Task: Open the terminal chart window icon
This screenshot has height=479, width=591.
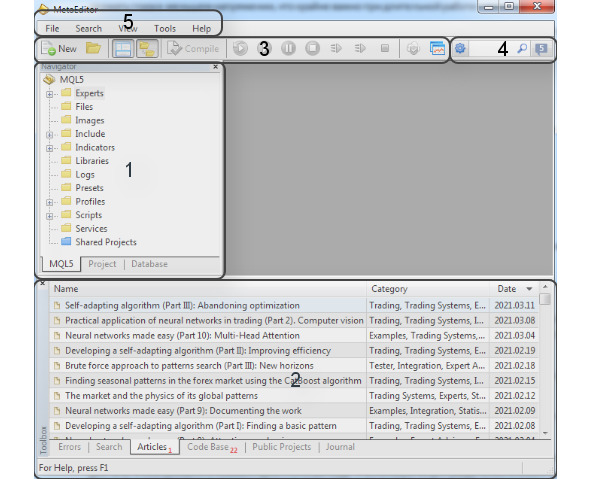Action: pos(437,48)
